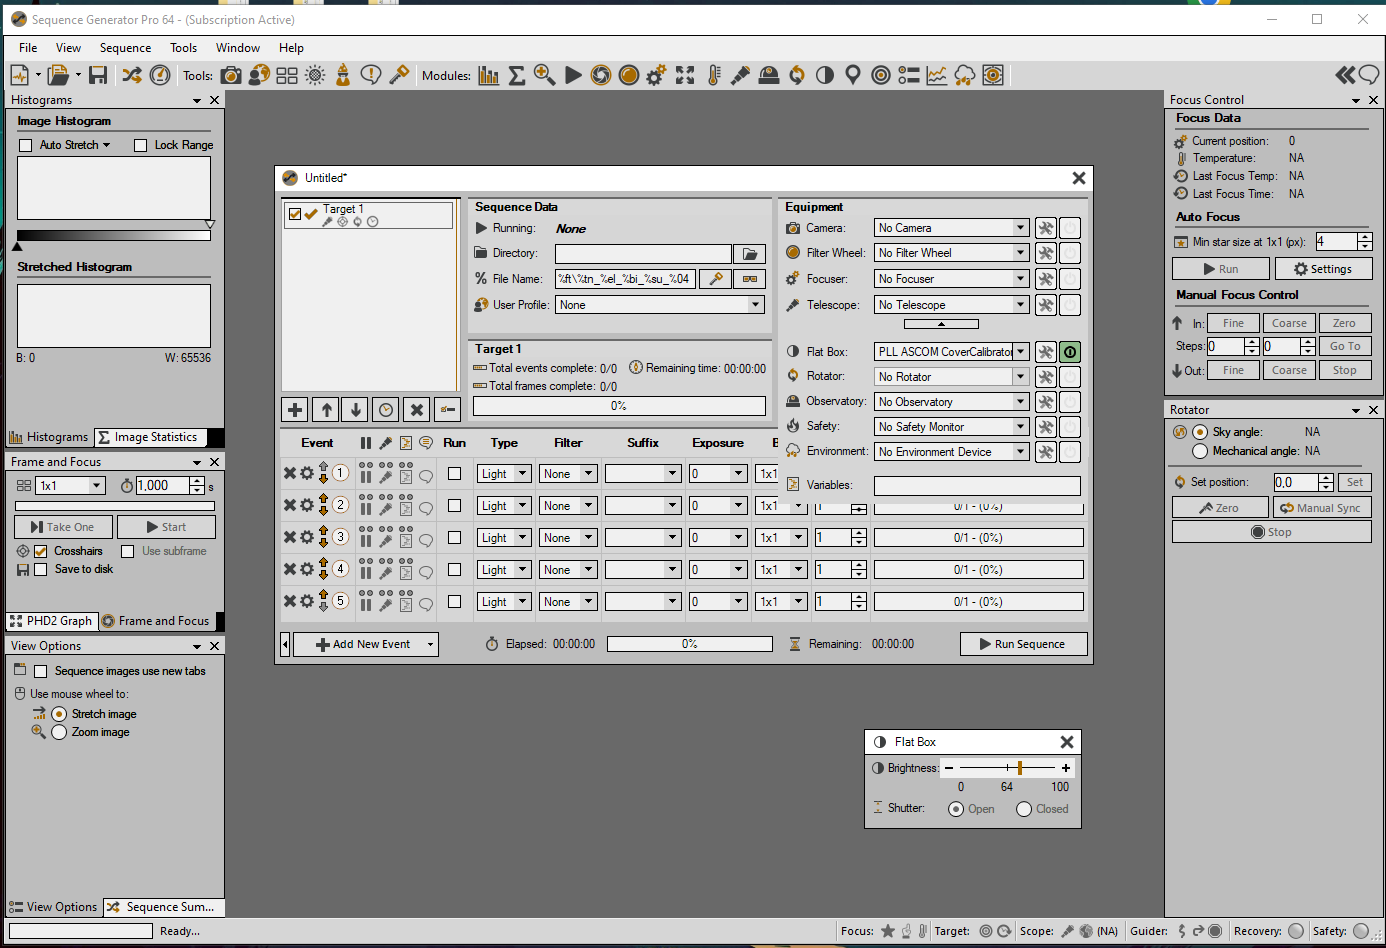Screen dimensions: 1386x948
Task: Open the Sequence menu
Action: point(125,48)
